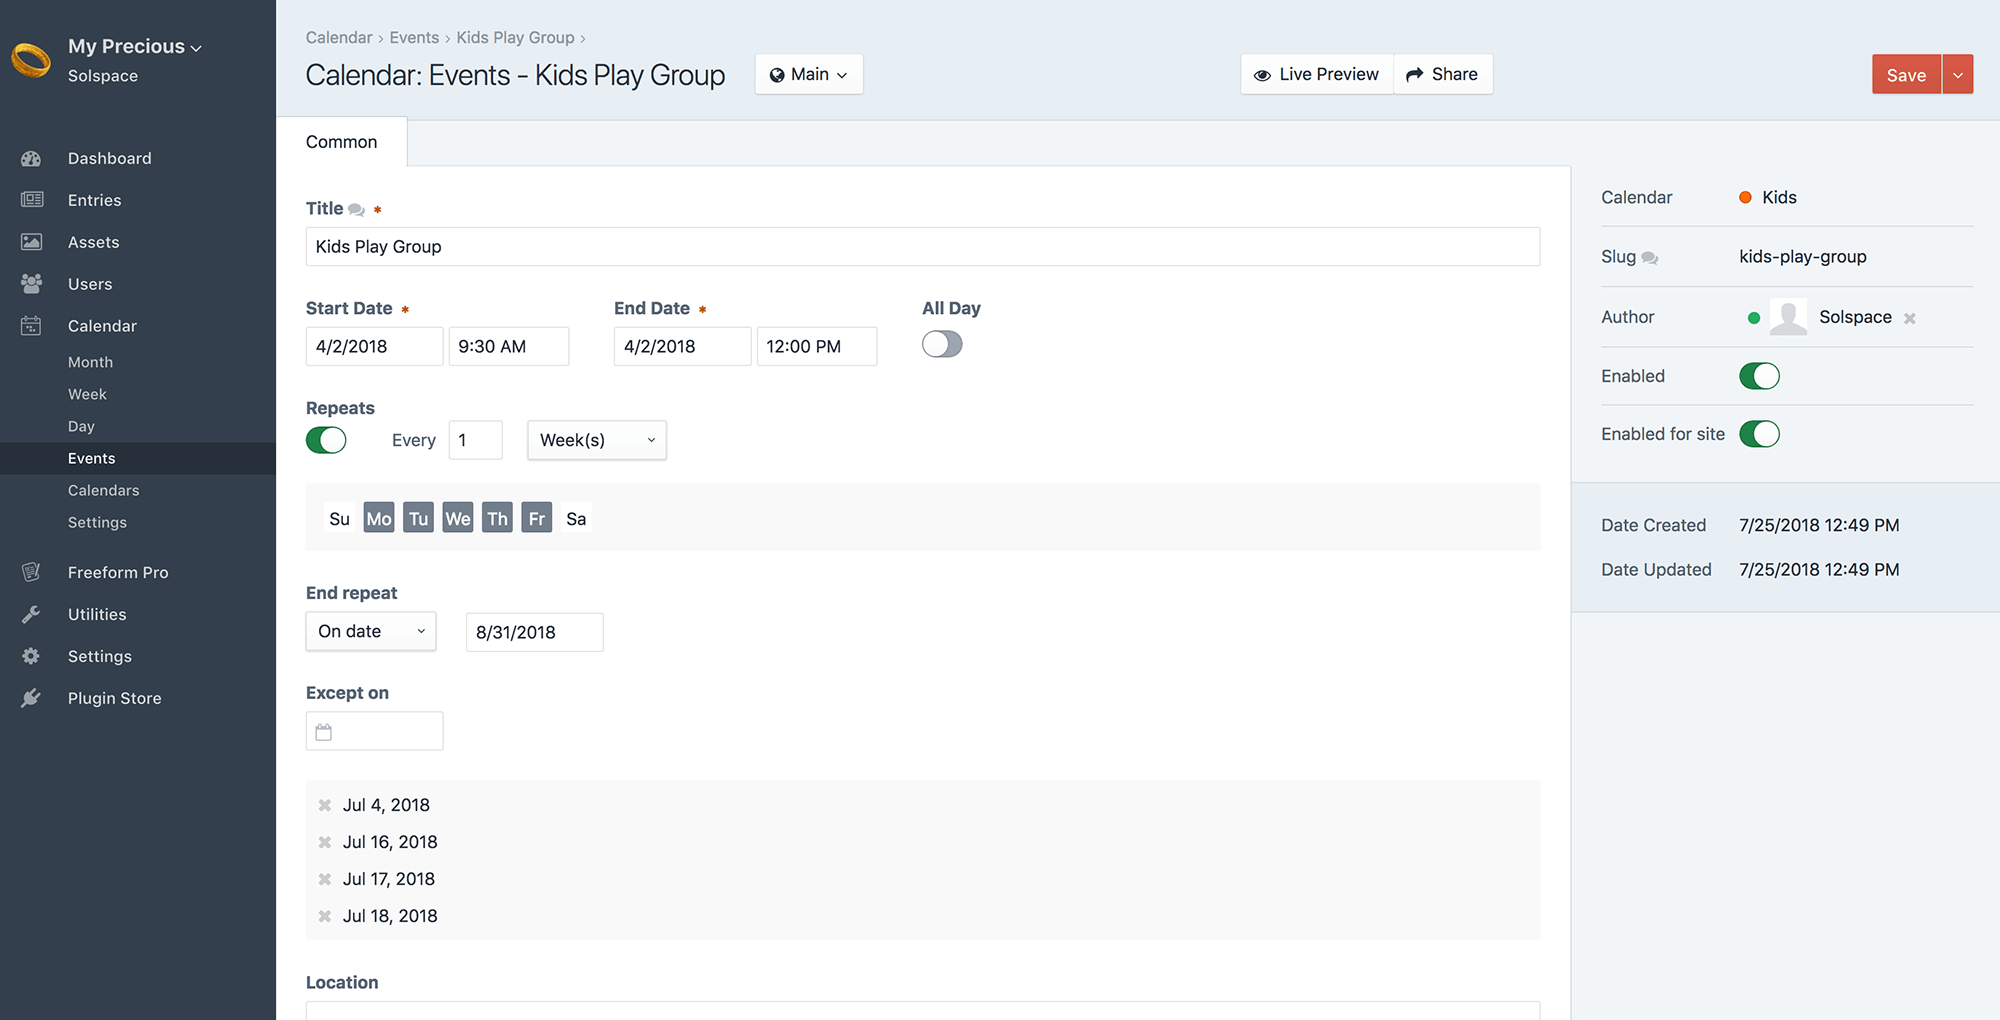Click the Dashboard gauge icon

pyautogui.click(x=31, y=158)
